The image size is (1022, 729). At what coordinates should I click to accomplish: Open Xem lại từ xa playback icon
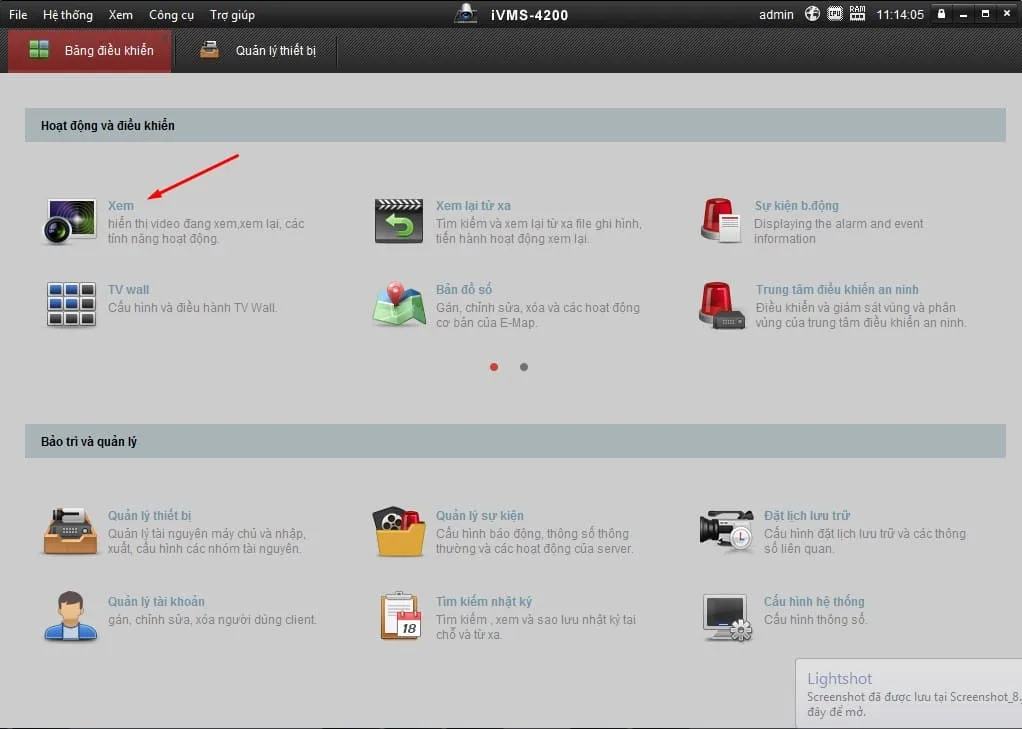click(399, 221)
